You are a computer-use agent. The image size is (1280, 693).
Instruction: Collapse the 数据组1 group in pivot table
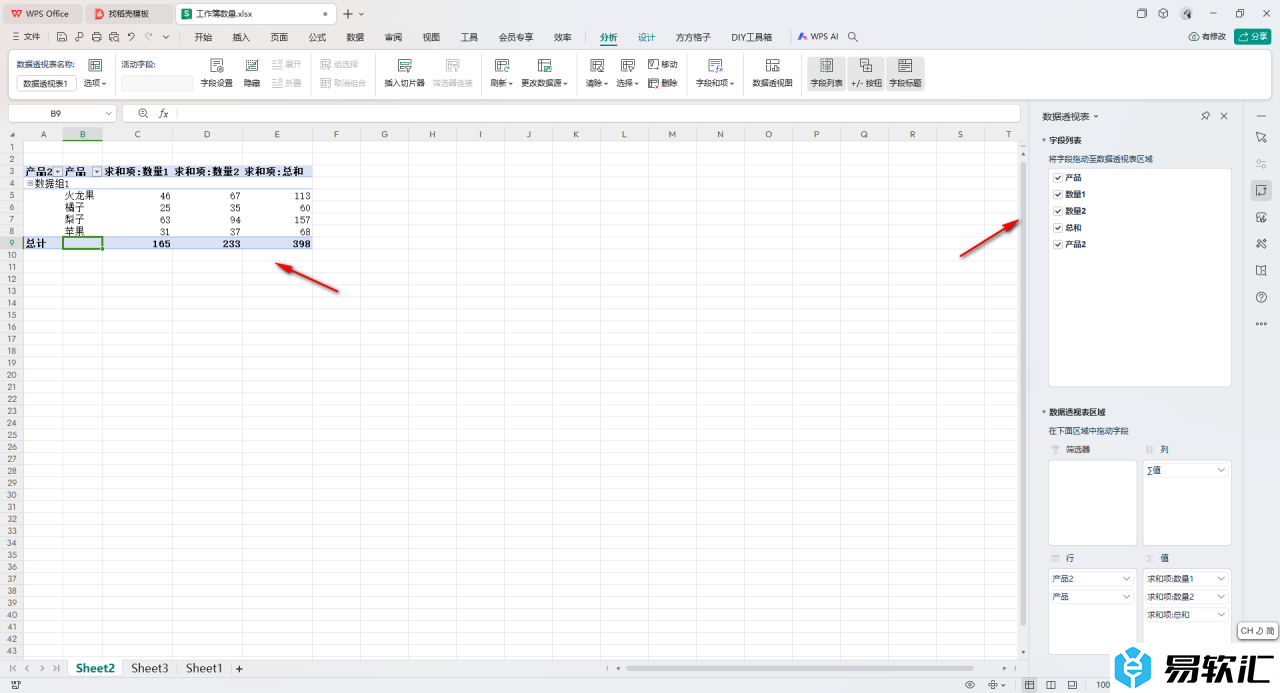pyautogui.click(x=30, y=184)
